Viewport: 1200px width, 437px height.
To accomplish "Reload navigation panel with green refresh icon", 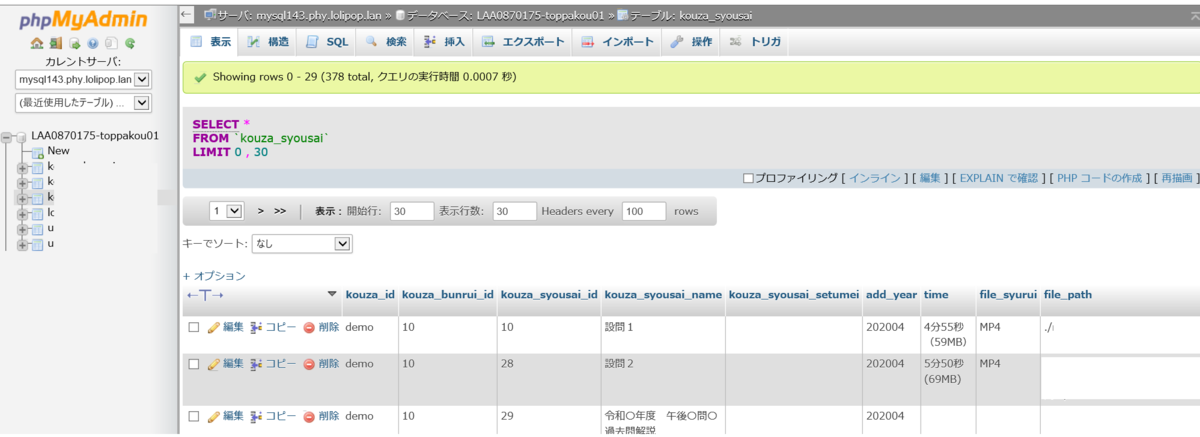I will click(x=130, y=43).
